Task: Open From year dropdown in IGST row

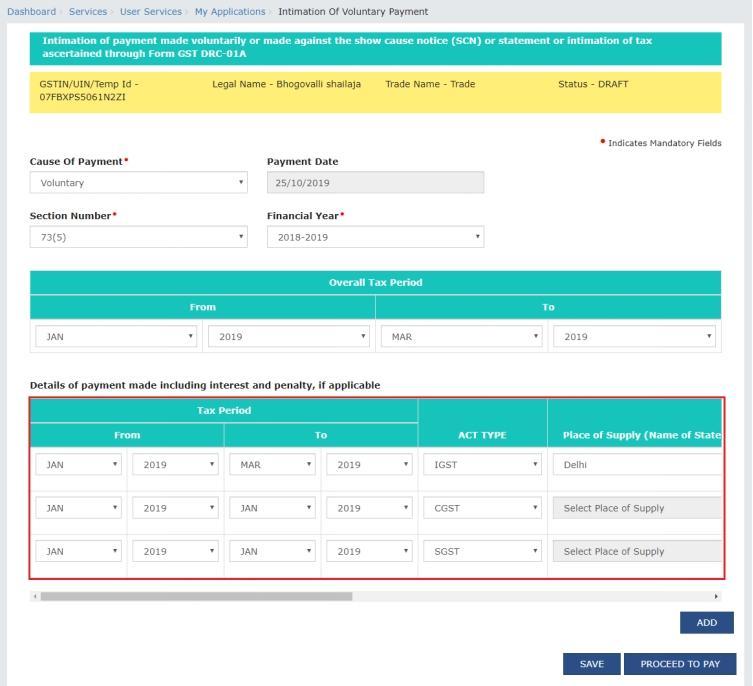Action: tap(175, 465)
